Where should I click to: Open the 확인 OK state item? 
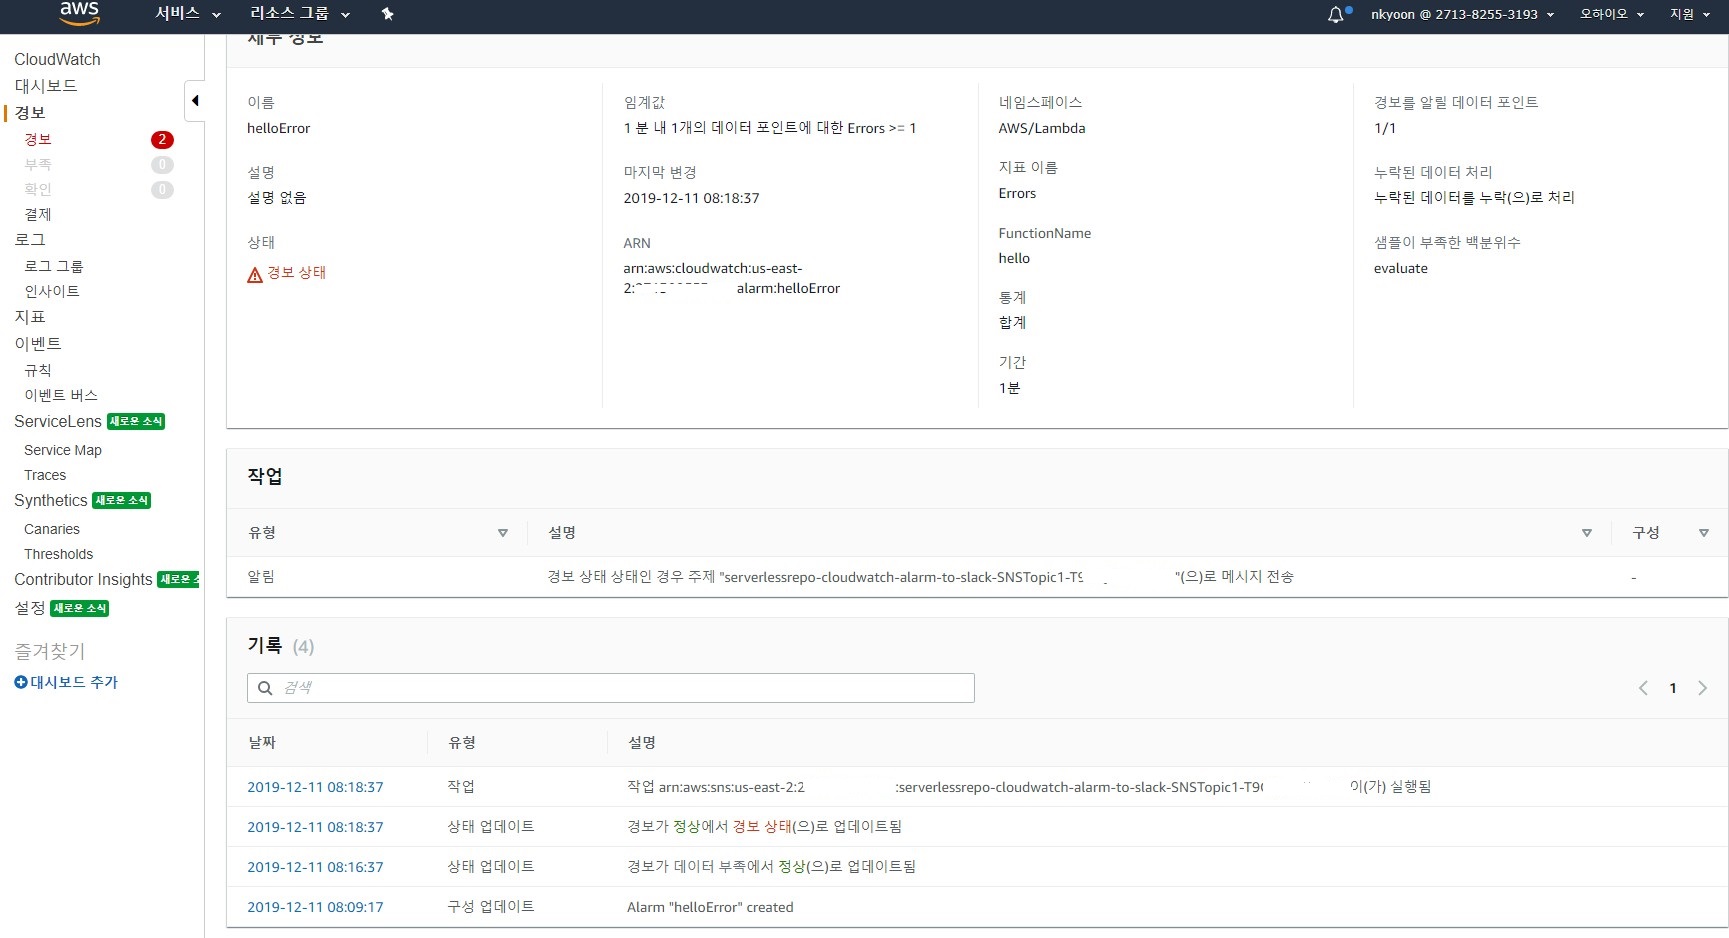pyautogui.click(x=38, y=189)
